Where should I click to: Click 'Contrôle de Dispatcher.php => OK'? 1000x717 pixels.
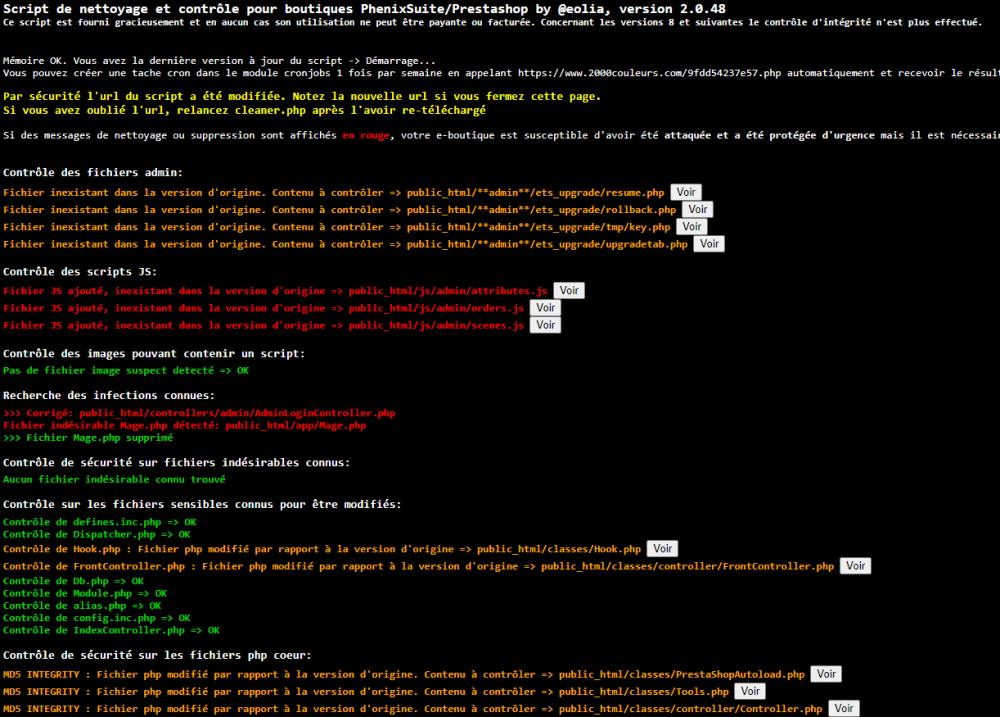pos(97,535)
